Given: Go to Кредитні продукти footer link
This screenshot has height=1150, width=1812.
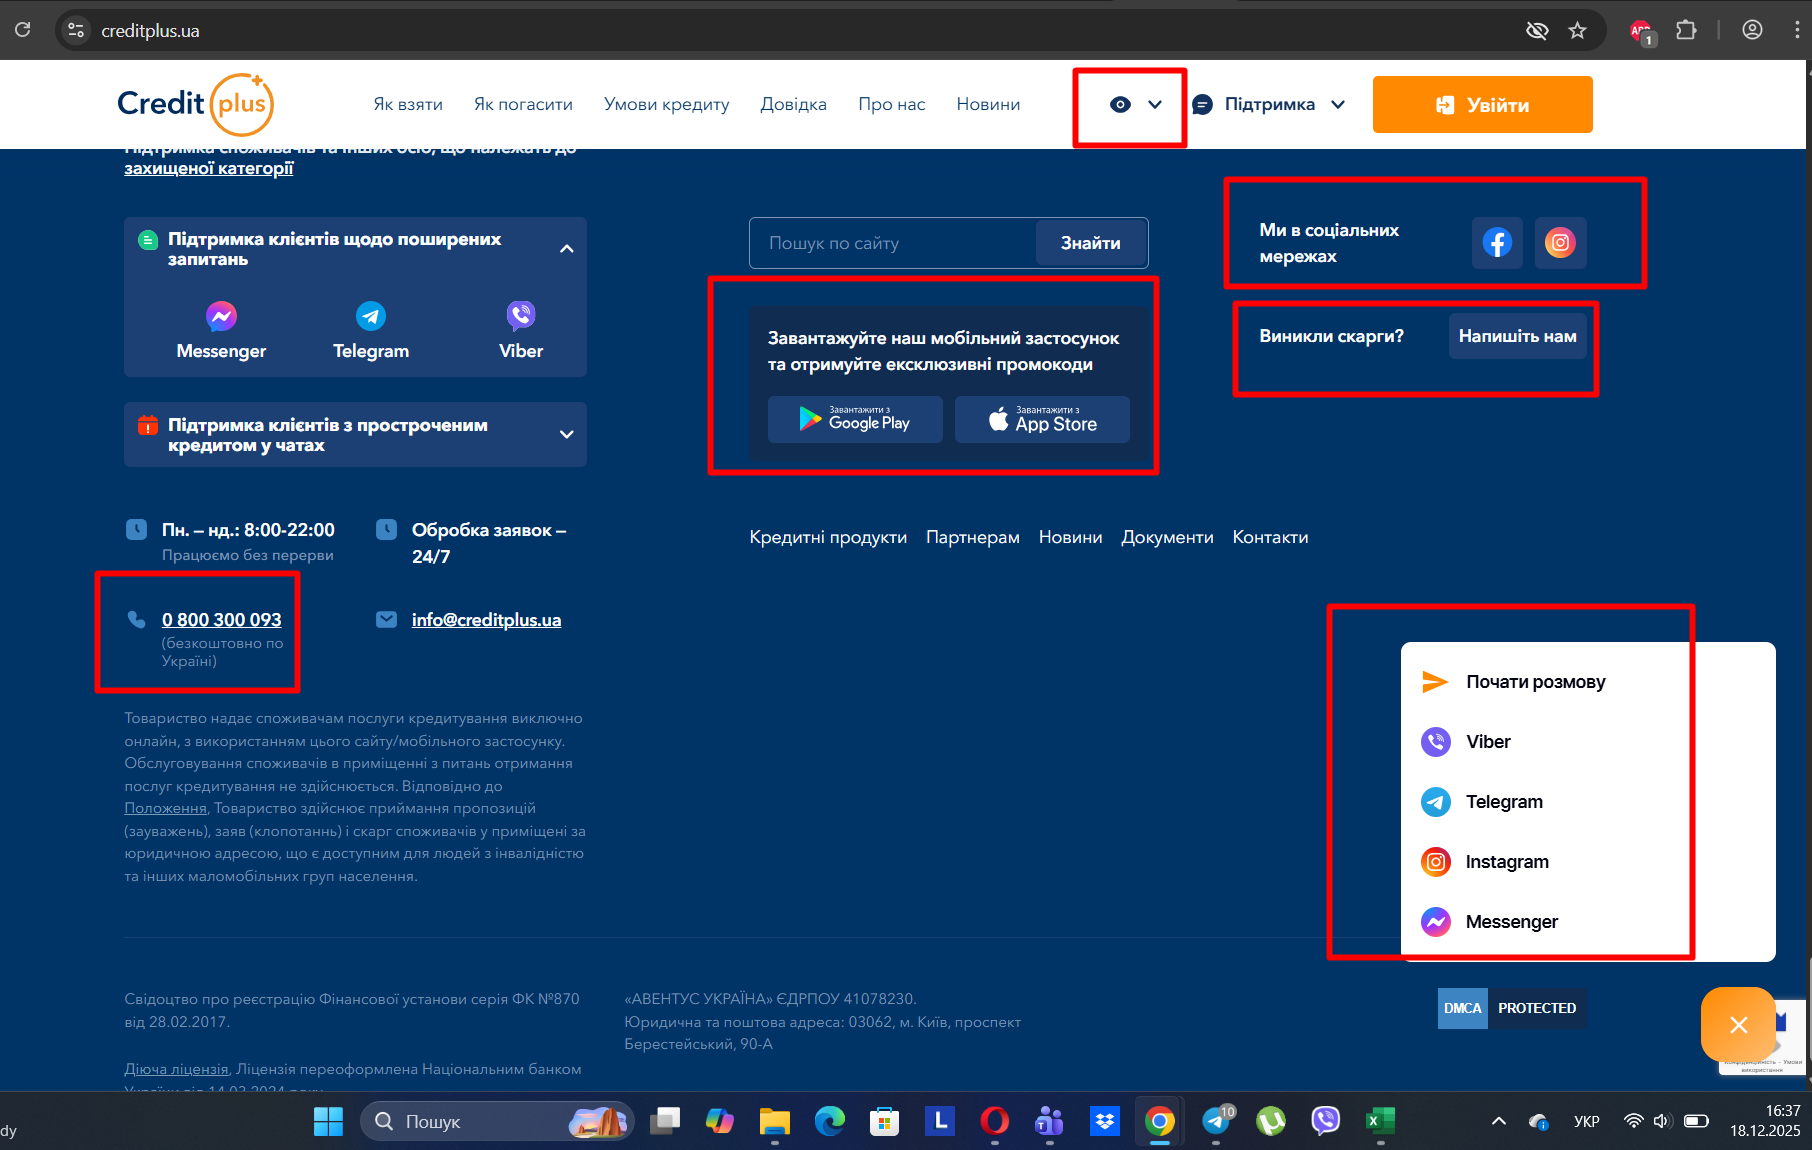Looking at the screenshot, I should 828,537.
